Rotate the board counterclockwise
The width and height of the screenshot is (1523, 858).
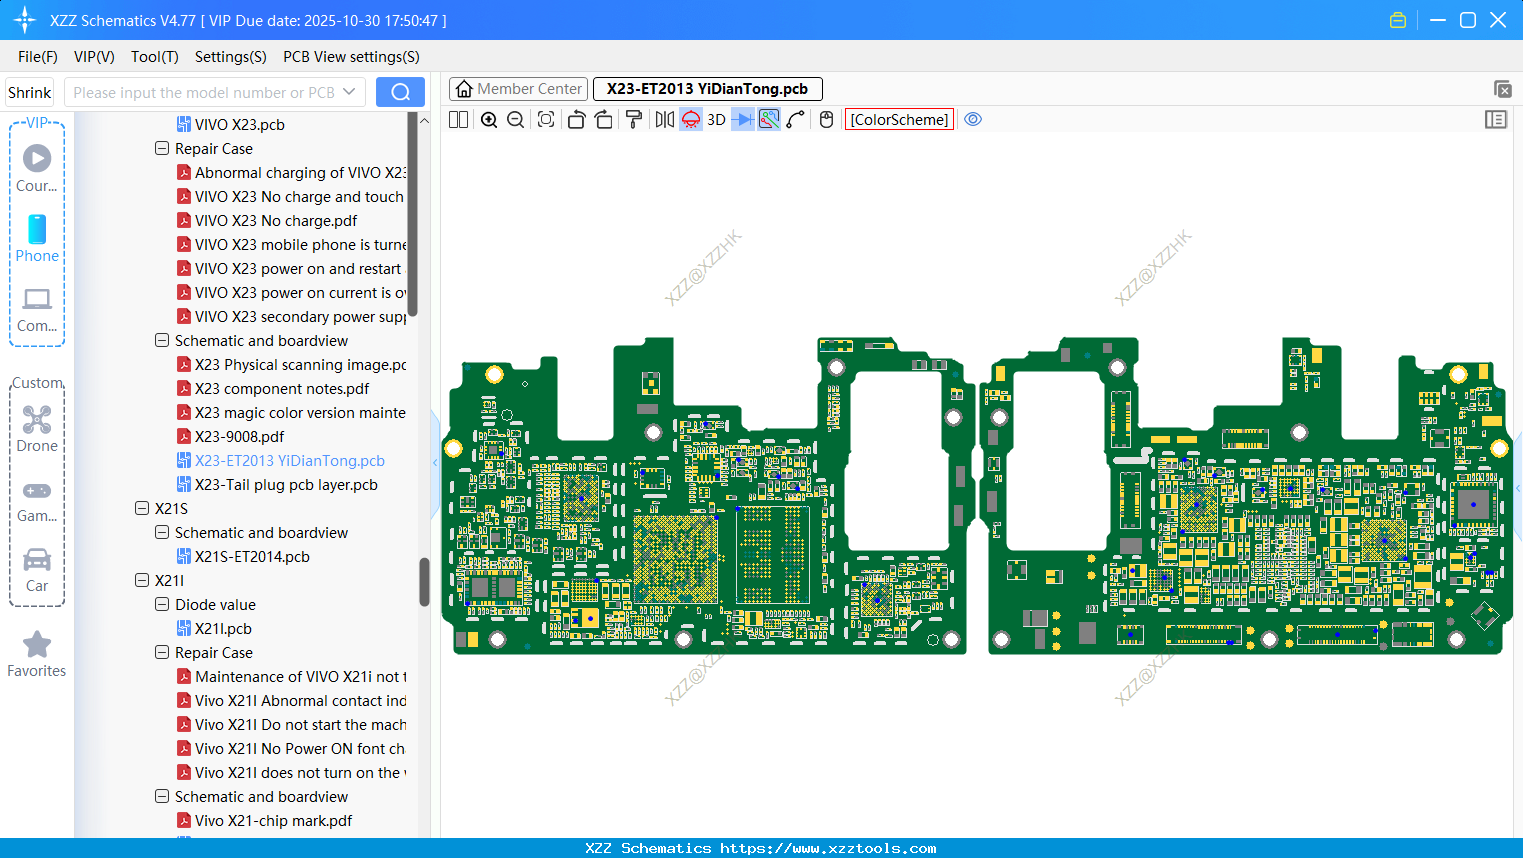click(x=576, y=120)
